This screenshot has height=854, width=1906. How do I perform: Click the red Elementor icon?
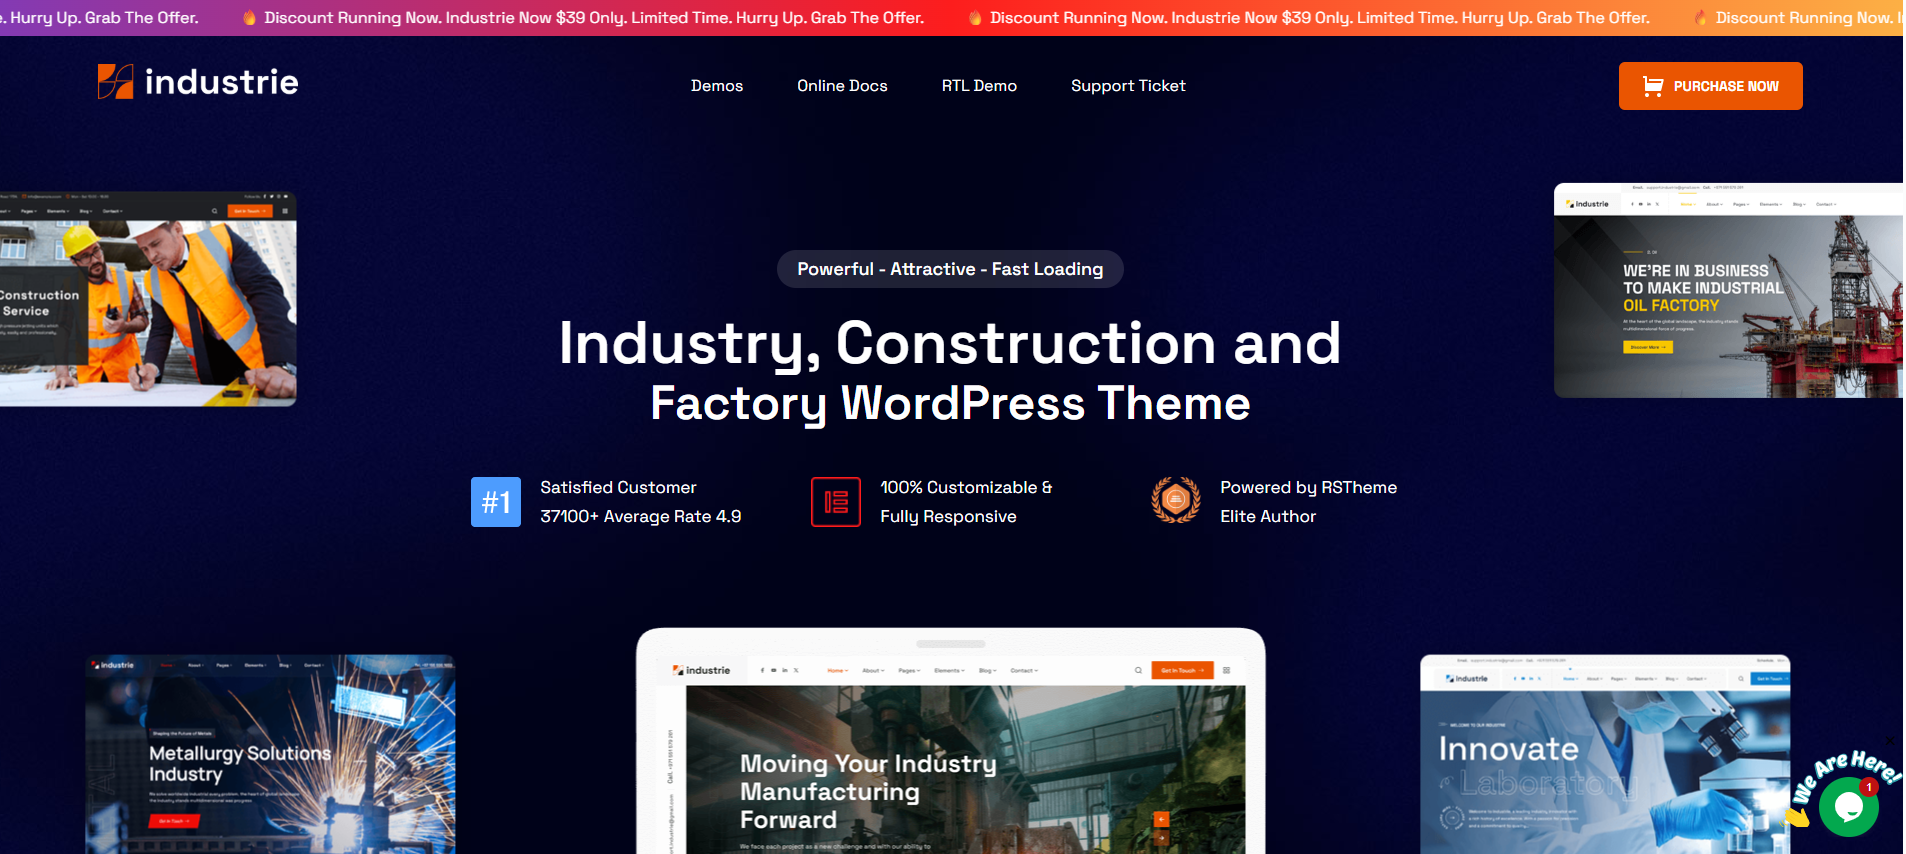836,502
